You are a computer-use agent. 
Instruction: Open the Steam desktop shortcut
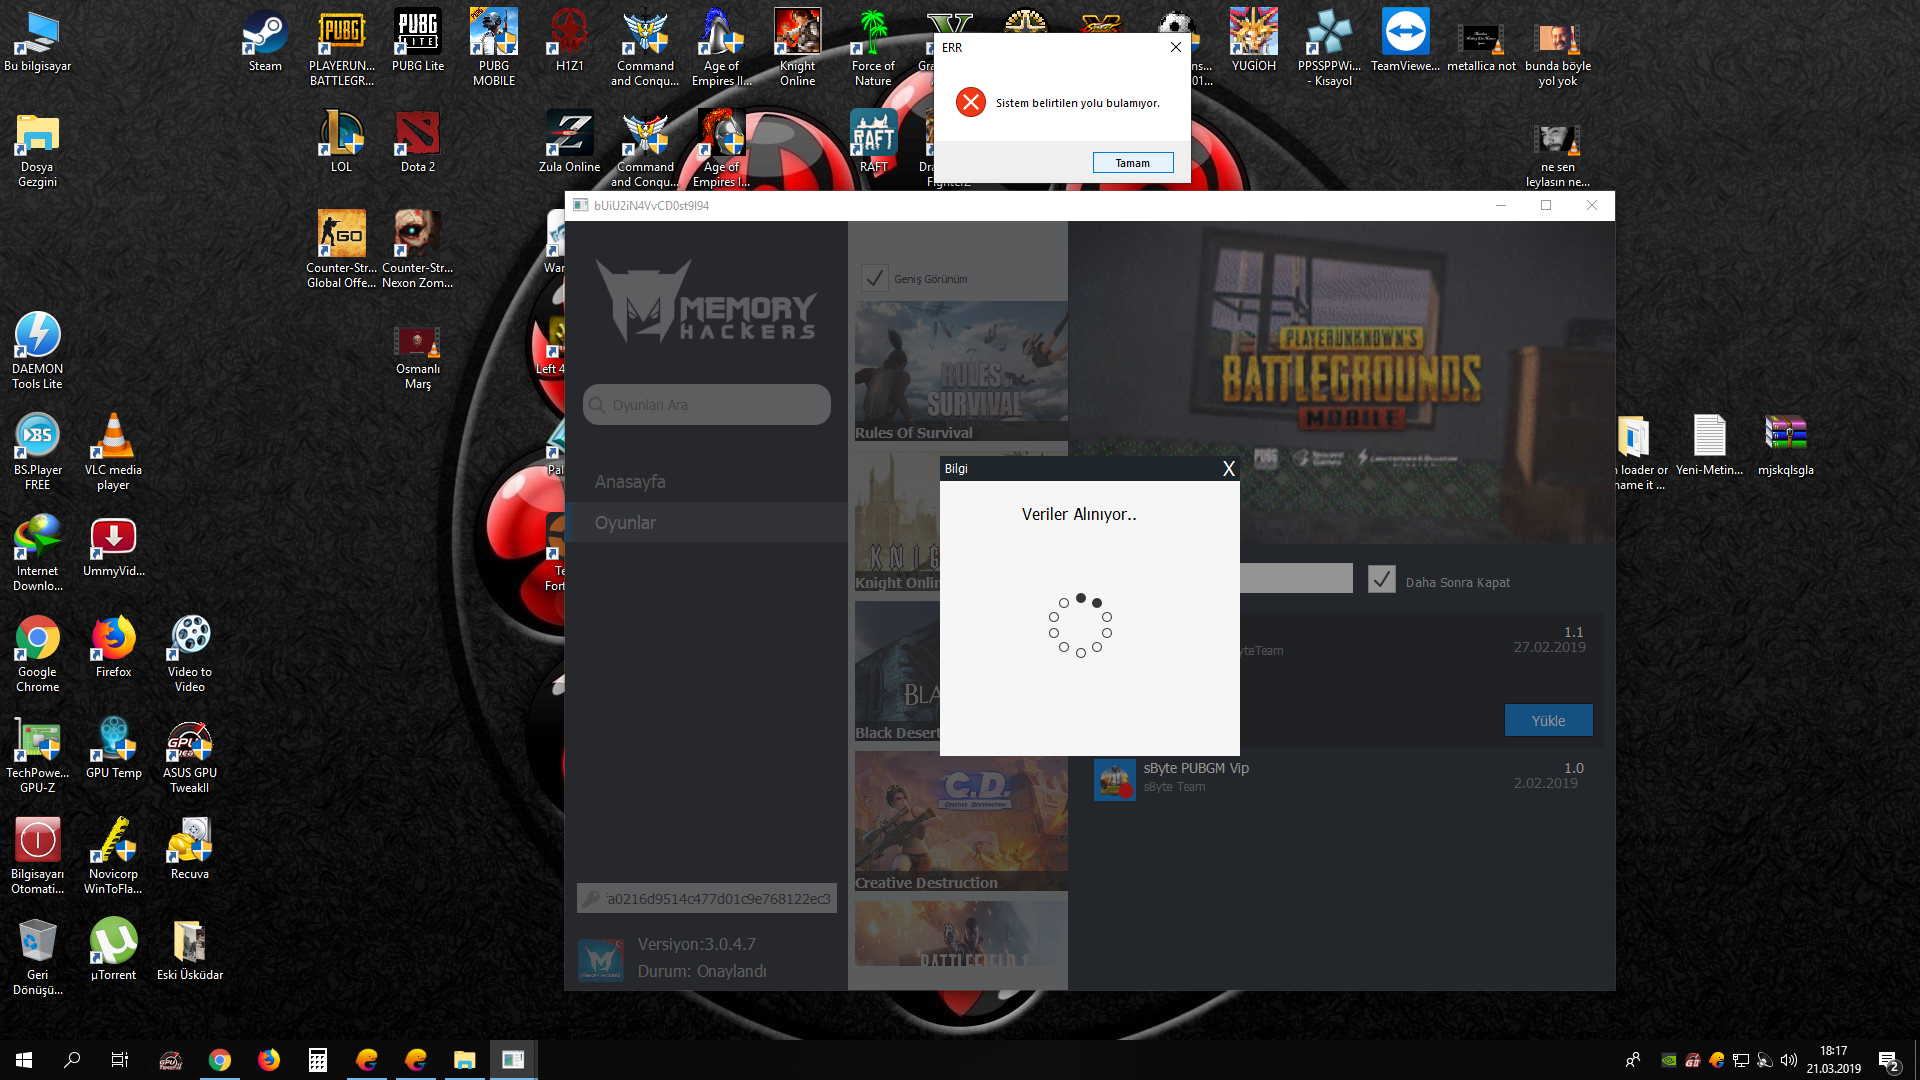[x=265, y=41]
